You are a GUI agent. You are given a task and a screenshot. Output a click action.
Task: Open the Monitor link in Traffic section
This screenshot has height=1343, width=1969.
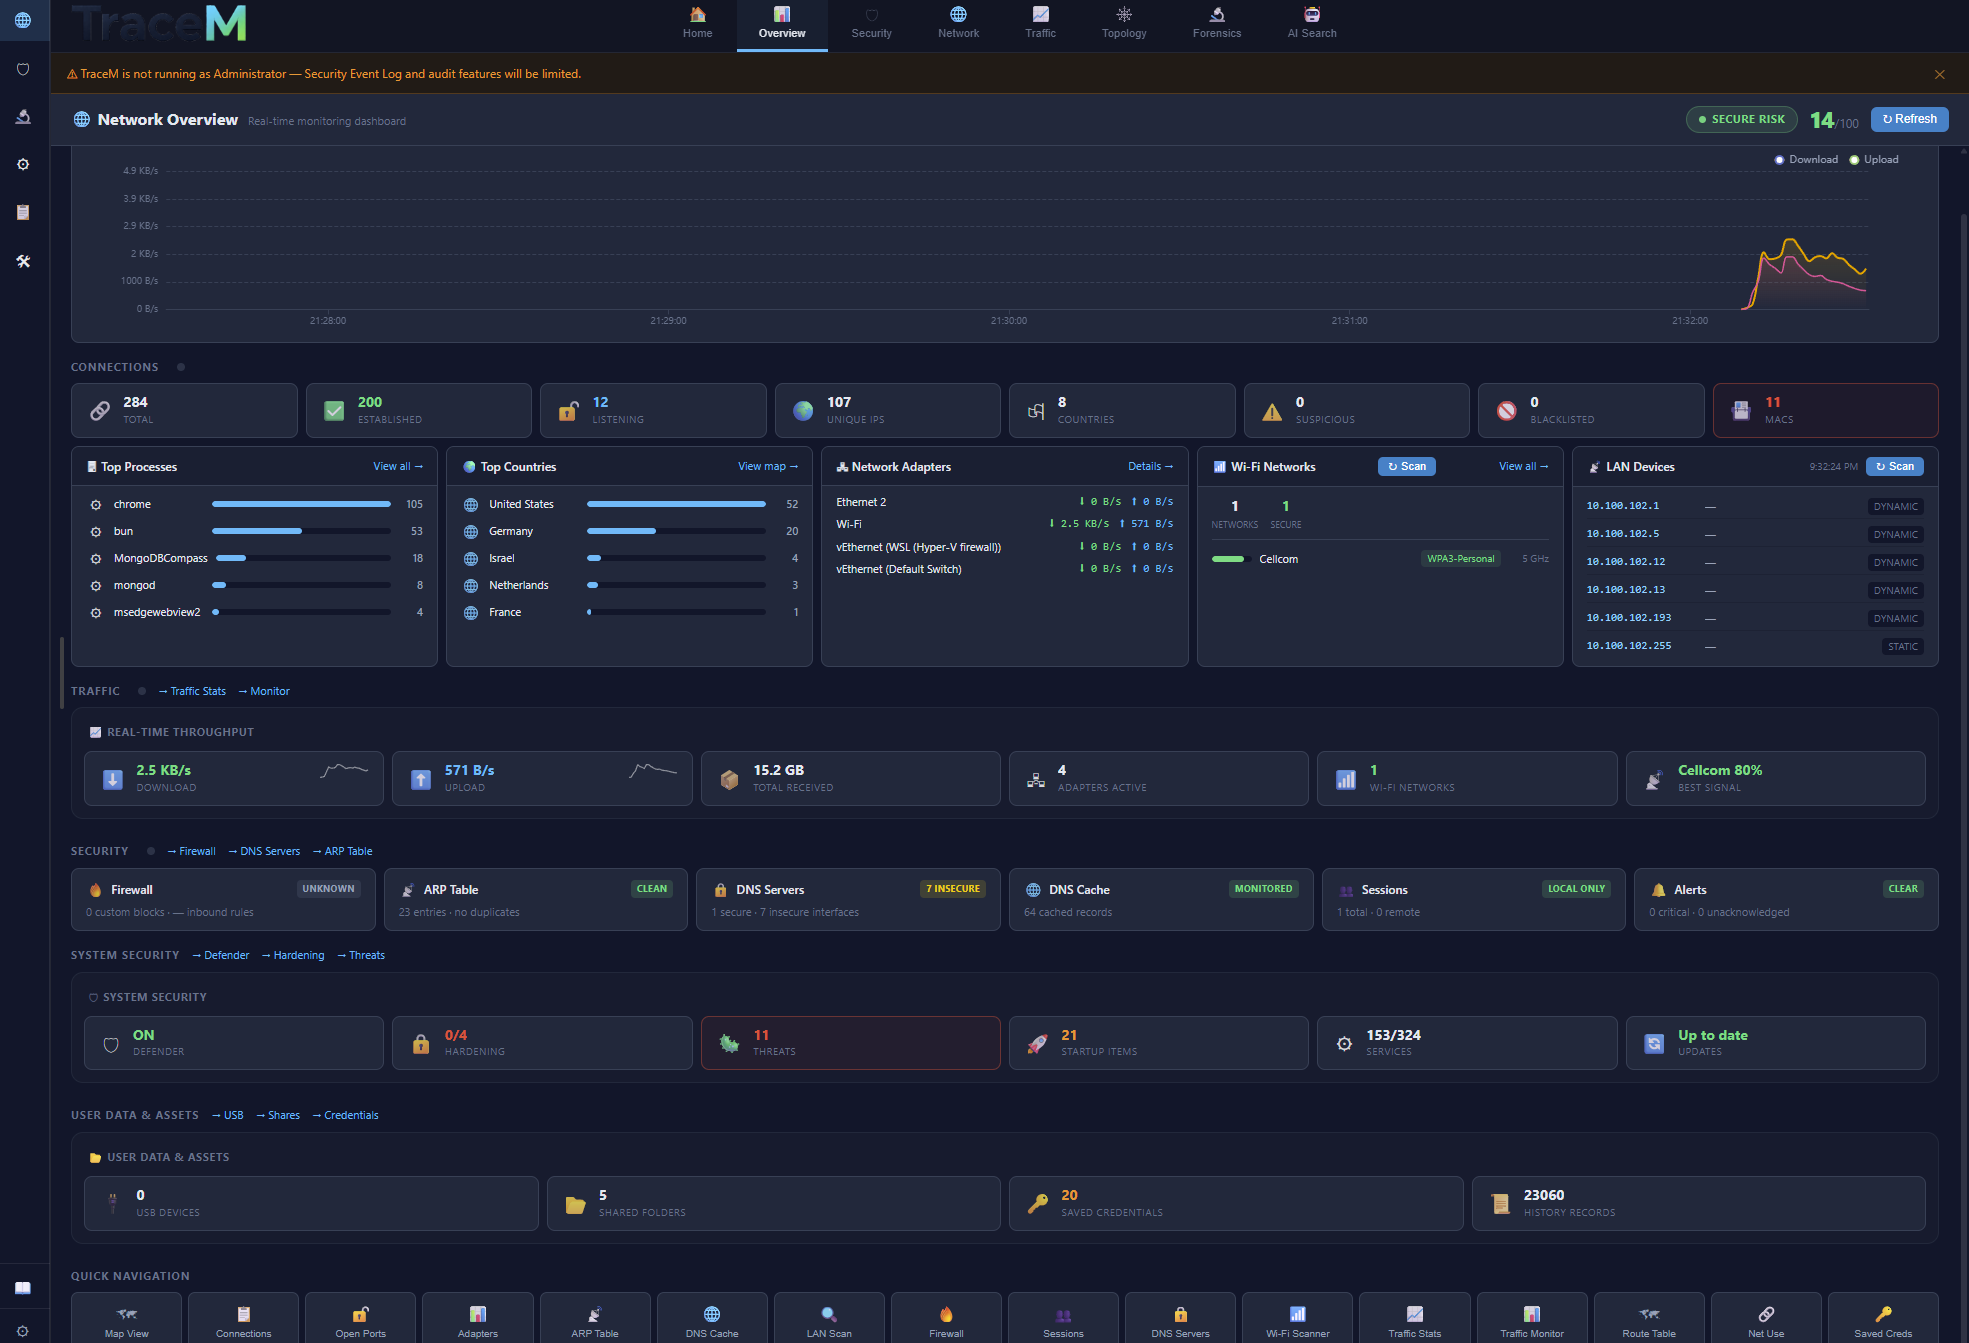point(264,692)
